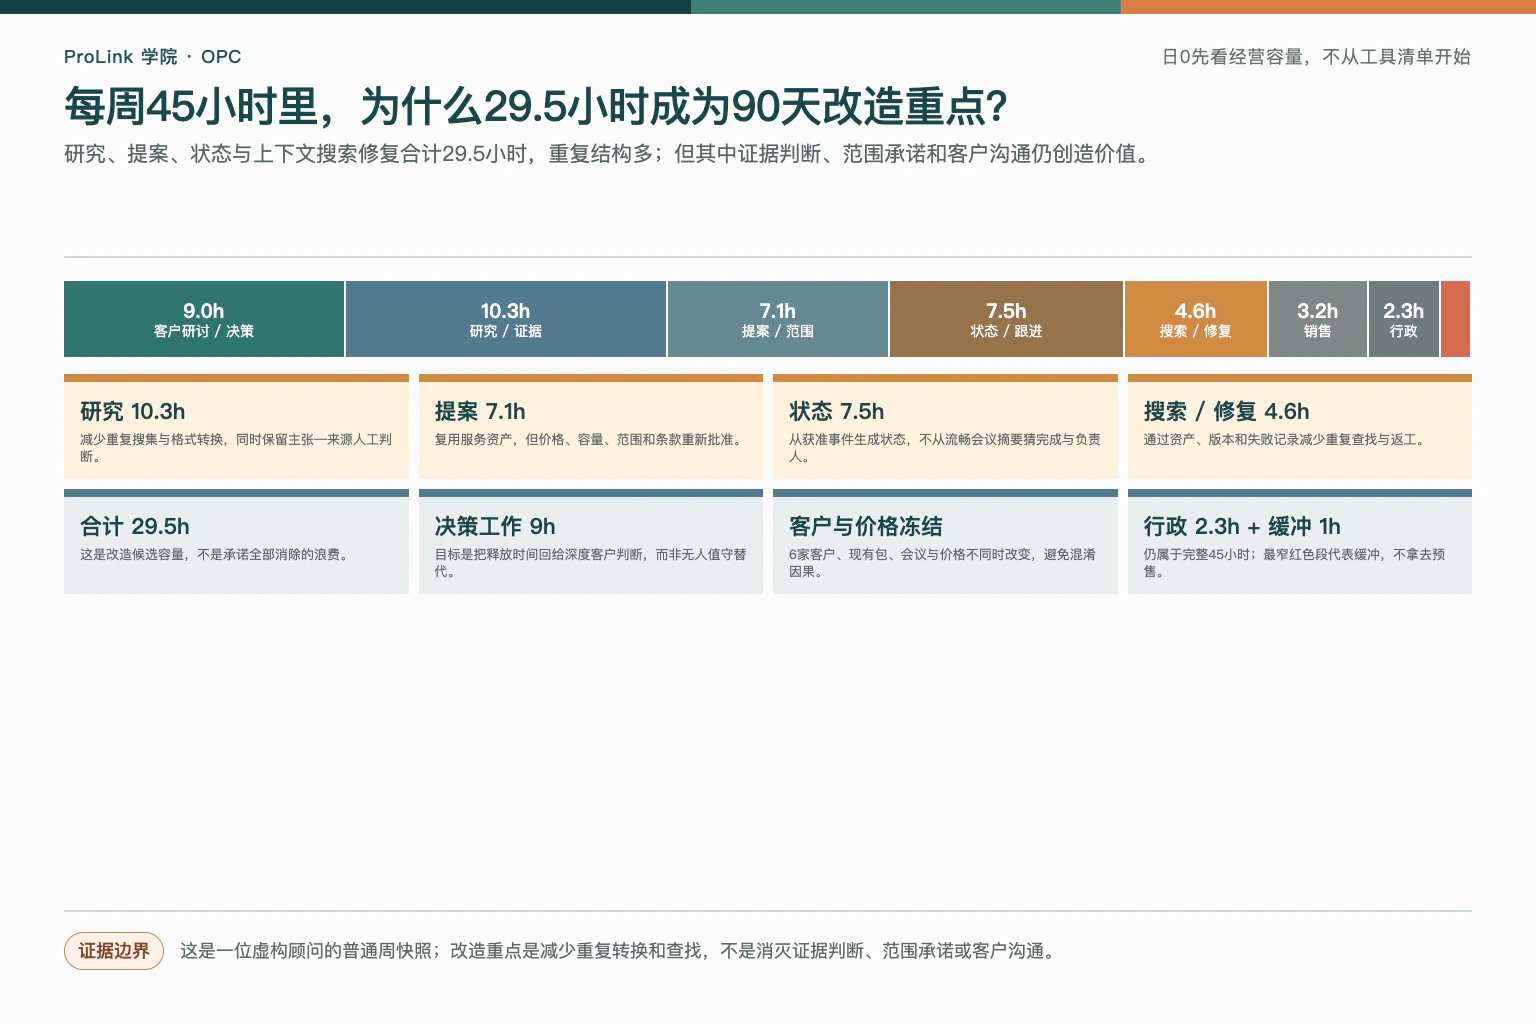This screenshot has height=1024, width=1536.
Task: Select the 7.1h 提案 / 范围 bar segment
Action: [x=778, y=319]
